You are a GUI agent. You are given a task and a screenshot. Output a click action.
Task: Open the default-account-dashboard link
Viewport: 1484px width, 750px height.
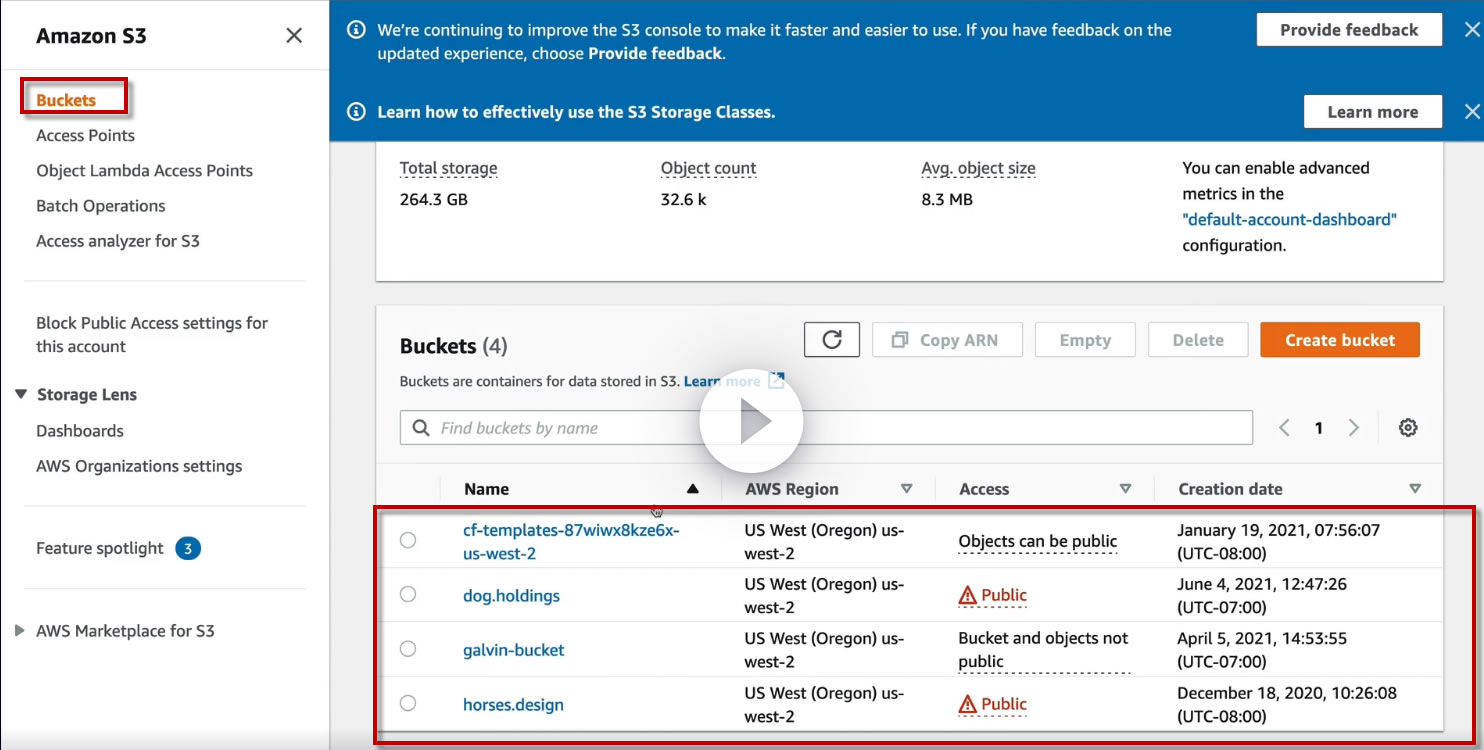[1289, 219]
